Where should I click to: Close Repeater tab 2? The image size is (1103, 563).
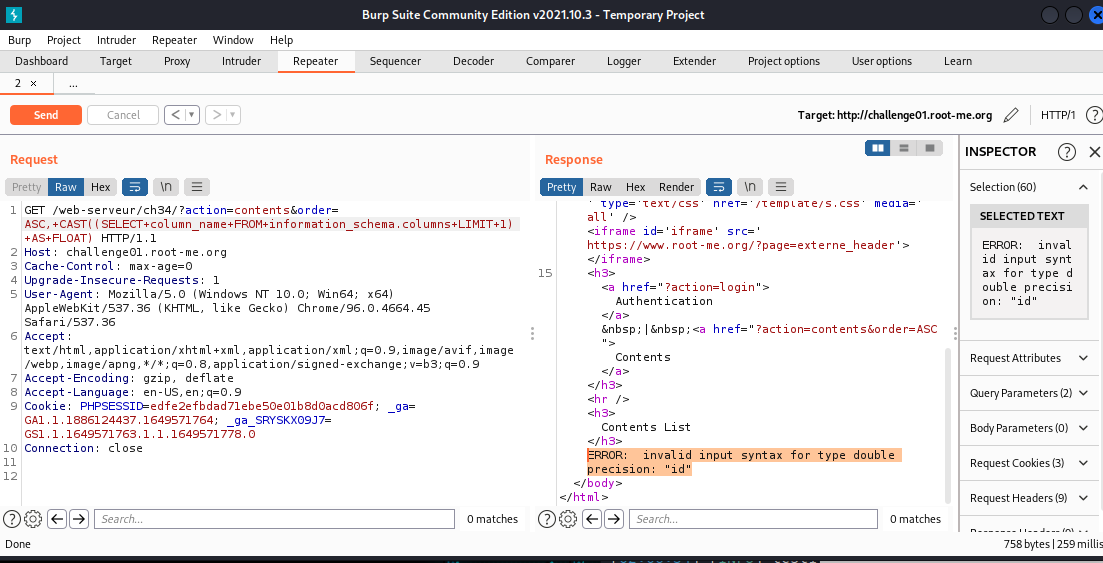[33, 84]
